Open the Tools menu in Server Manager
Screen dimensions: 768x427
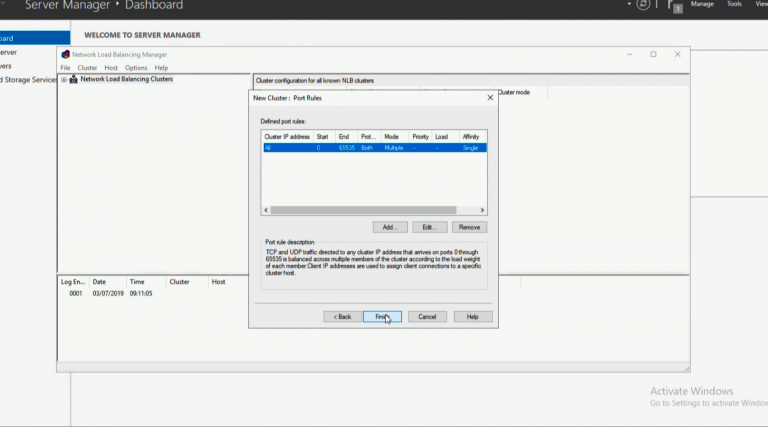[x=734, y=4]
